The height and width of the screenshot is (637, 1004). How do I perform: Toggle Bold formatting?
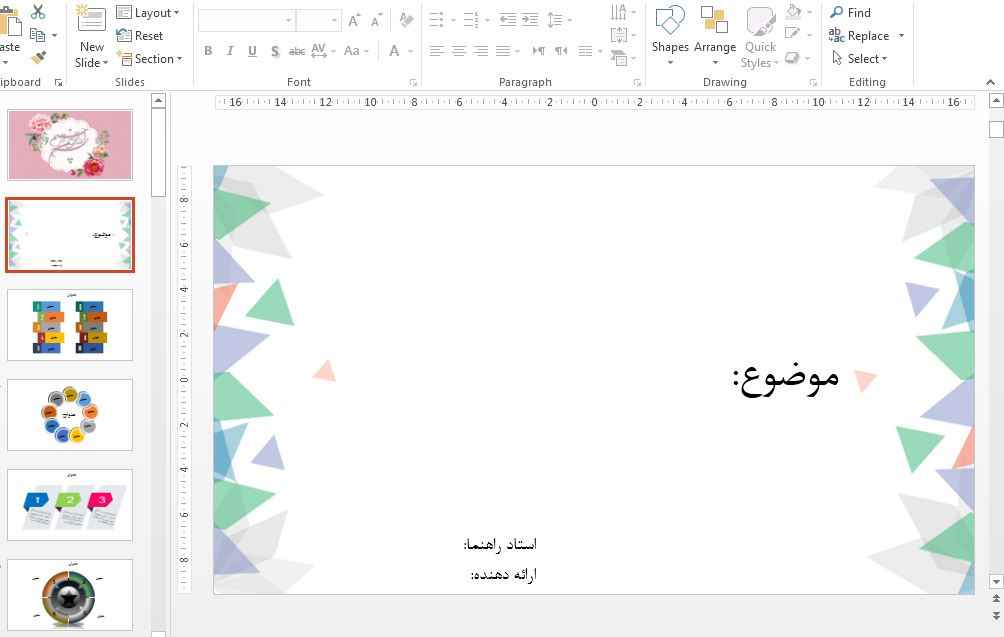(208, 51)
